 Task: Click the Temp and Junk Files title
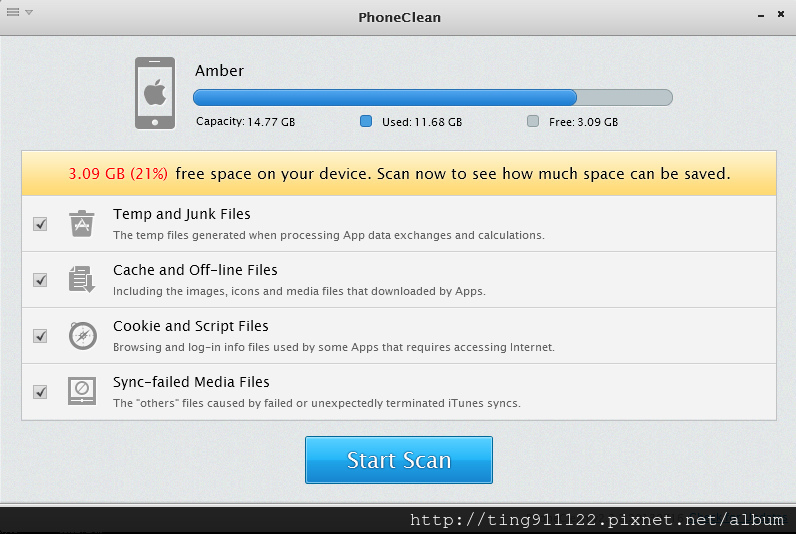click(182, 214)
